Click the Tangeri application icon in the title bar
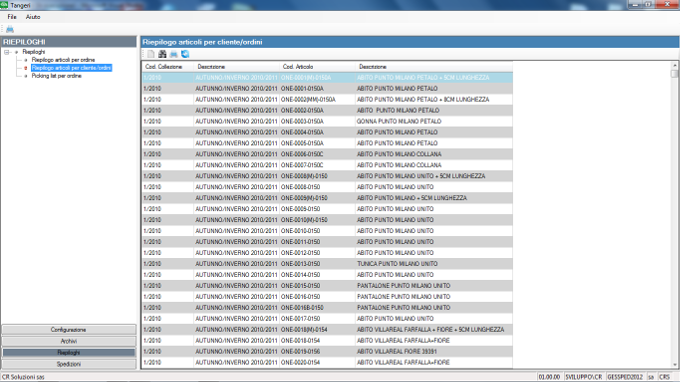680x382 pixels. tap(4, 5)
